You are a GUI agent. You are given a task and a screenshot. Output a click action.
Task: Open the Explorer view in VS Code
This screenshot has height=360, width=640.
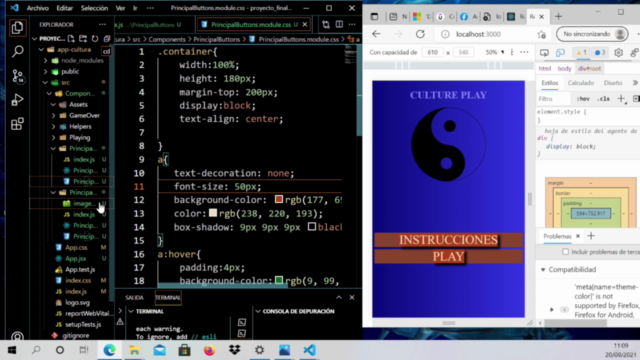17,28
